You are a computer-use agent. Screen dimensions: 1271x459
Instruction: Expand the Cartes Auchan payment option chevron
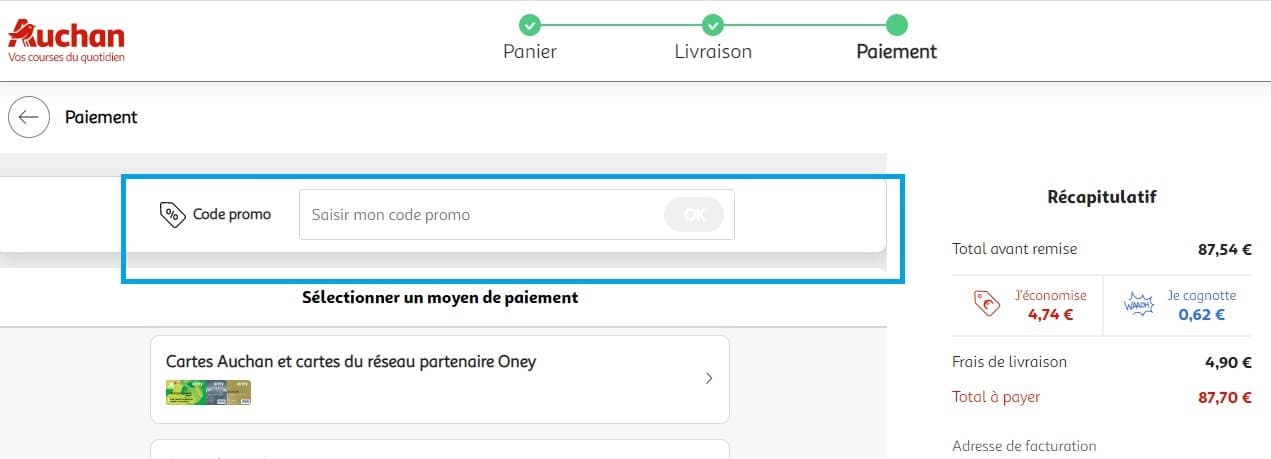click(x=709, y=379)
